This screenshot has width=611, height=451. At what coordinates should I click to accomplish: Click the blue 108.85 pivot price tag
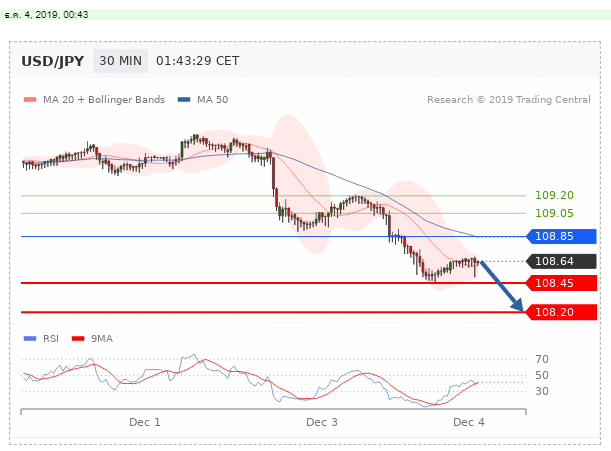pos(561,236)
